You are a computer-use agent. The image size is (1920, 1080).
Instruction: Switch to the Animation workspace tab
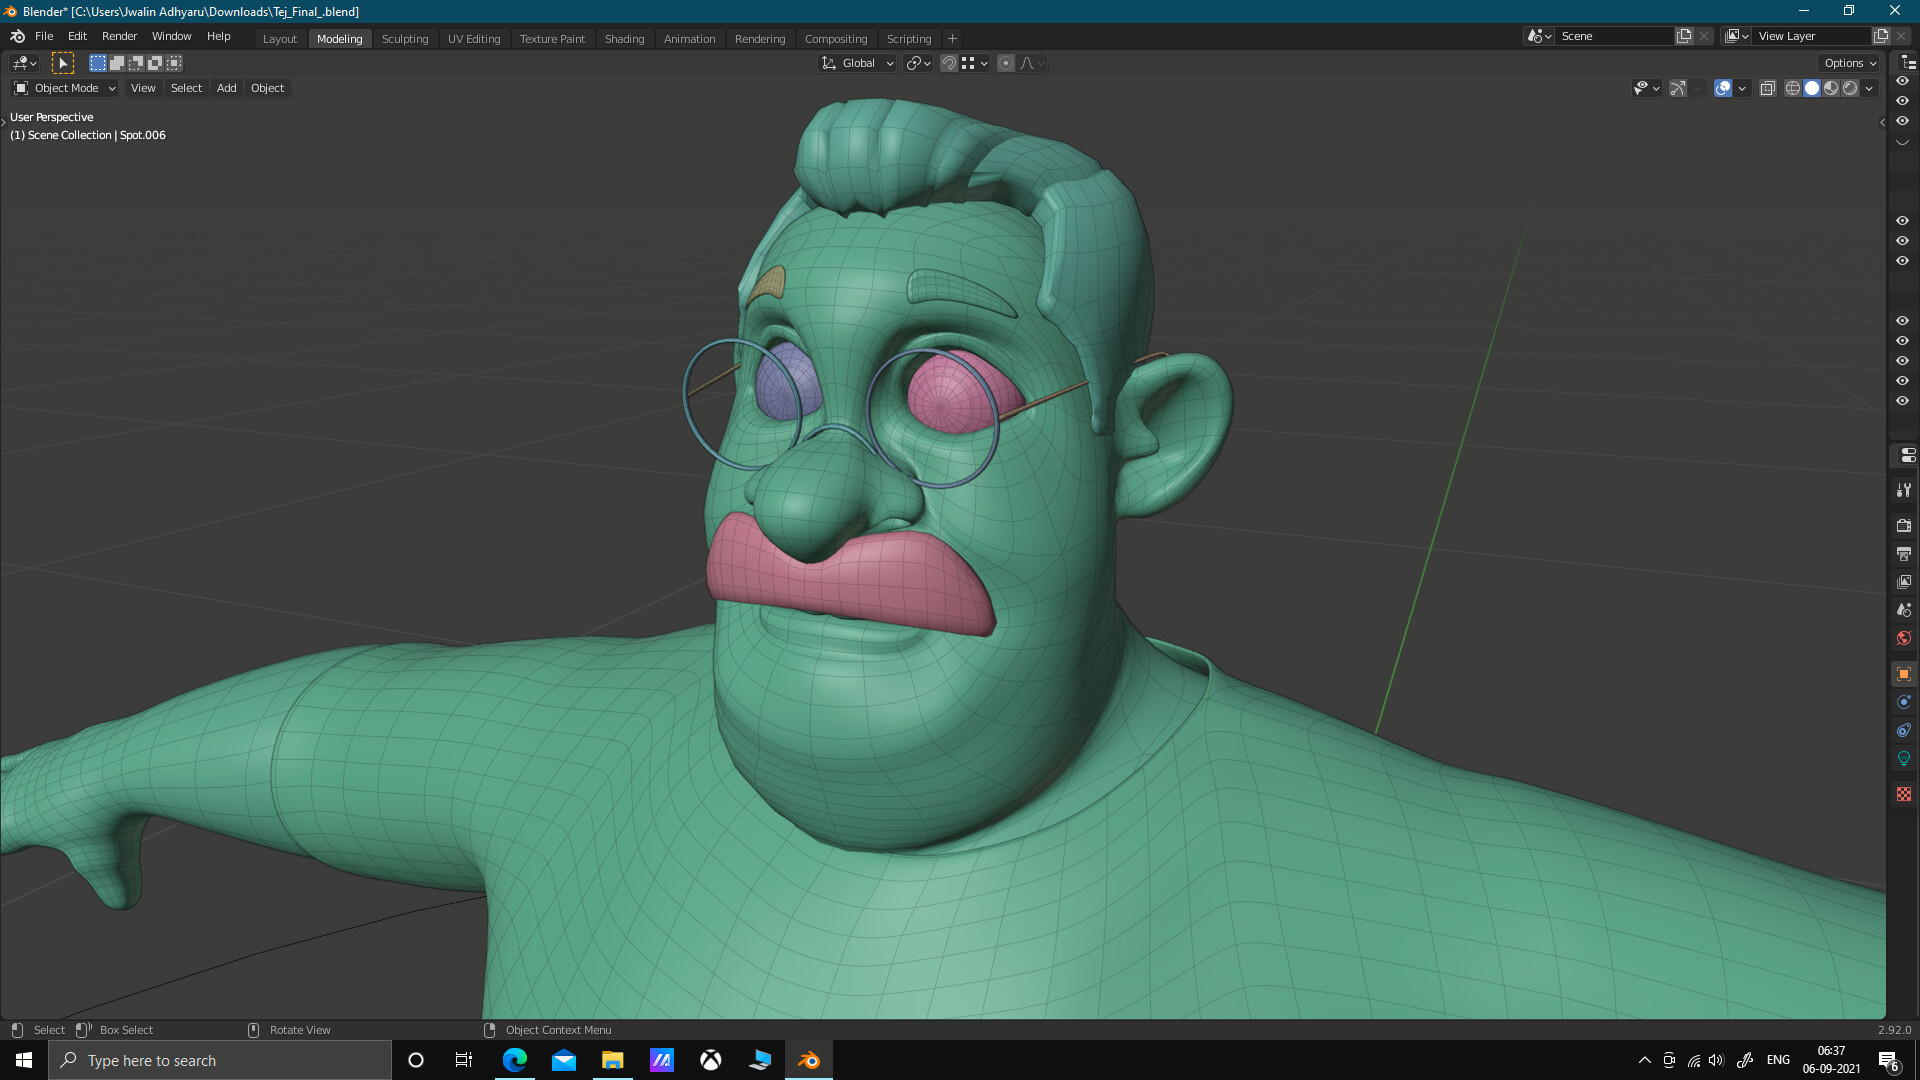tap(690, 39)
